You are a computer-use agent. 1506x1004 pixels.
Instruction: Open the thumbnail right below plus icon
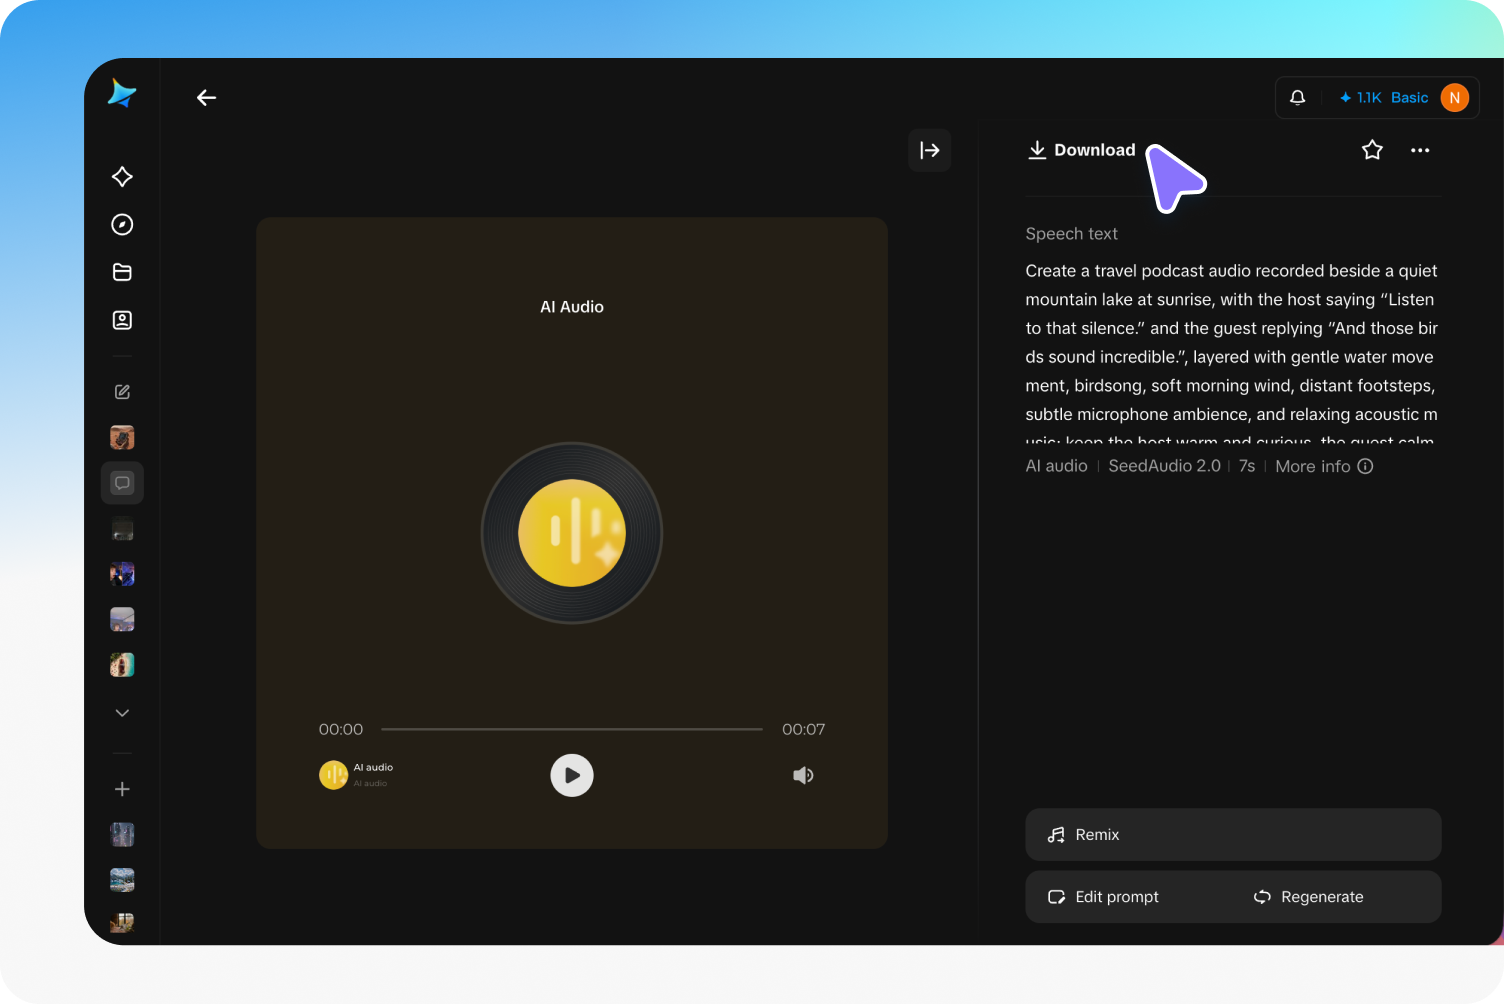point(122,834)
